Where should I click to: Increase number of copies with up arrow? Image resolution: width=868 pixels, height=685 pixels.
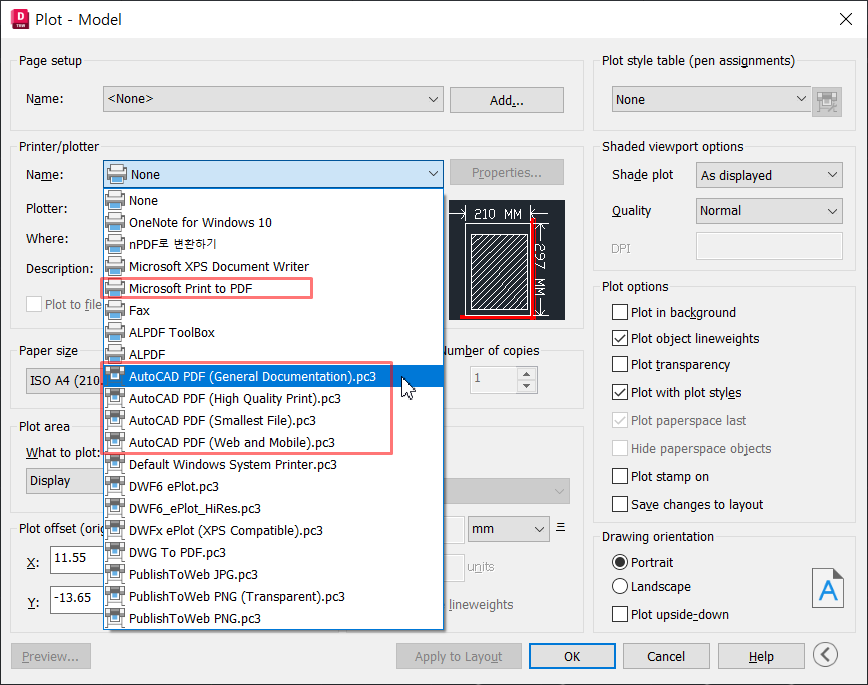tap(526, 373)
